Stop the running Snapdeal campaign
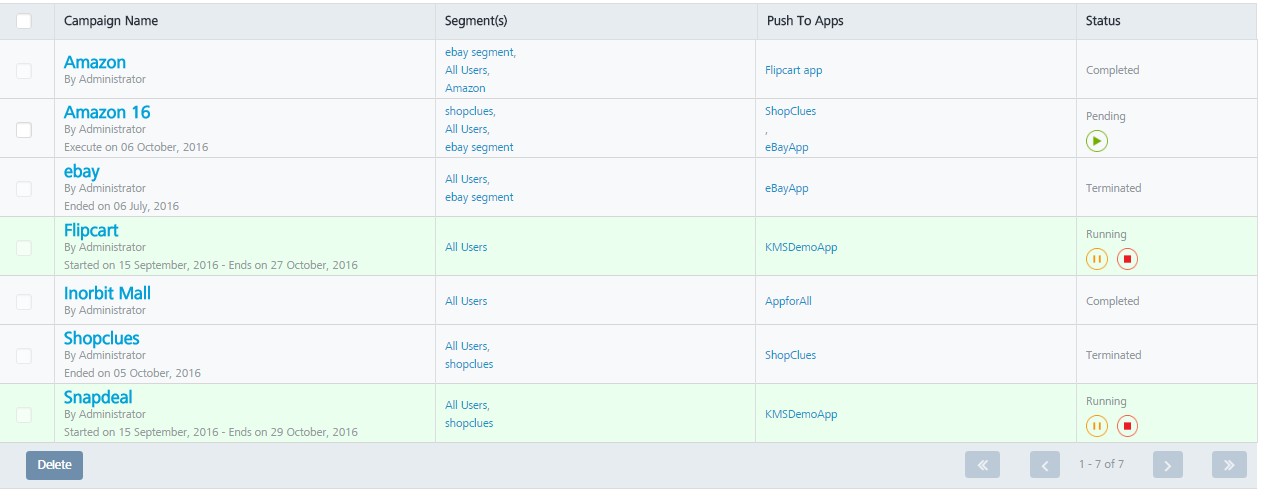The height and width of the screenshot is (495, 1263). (x=1127, y=426)
